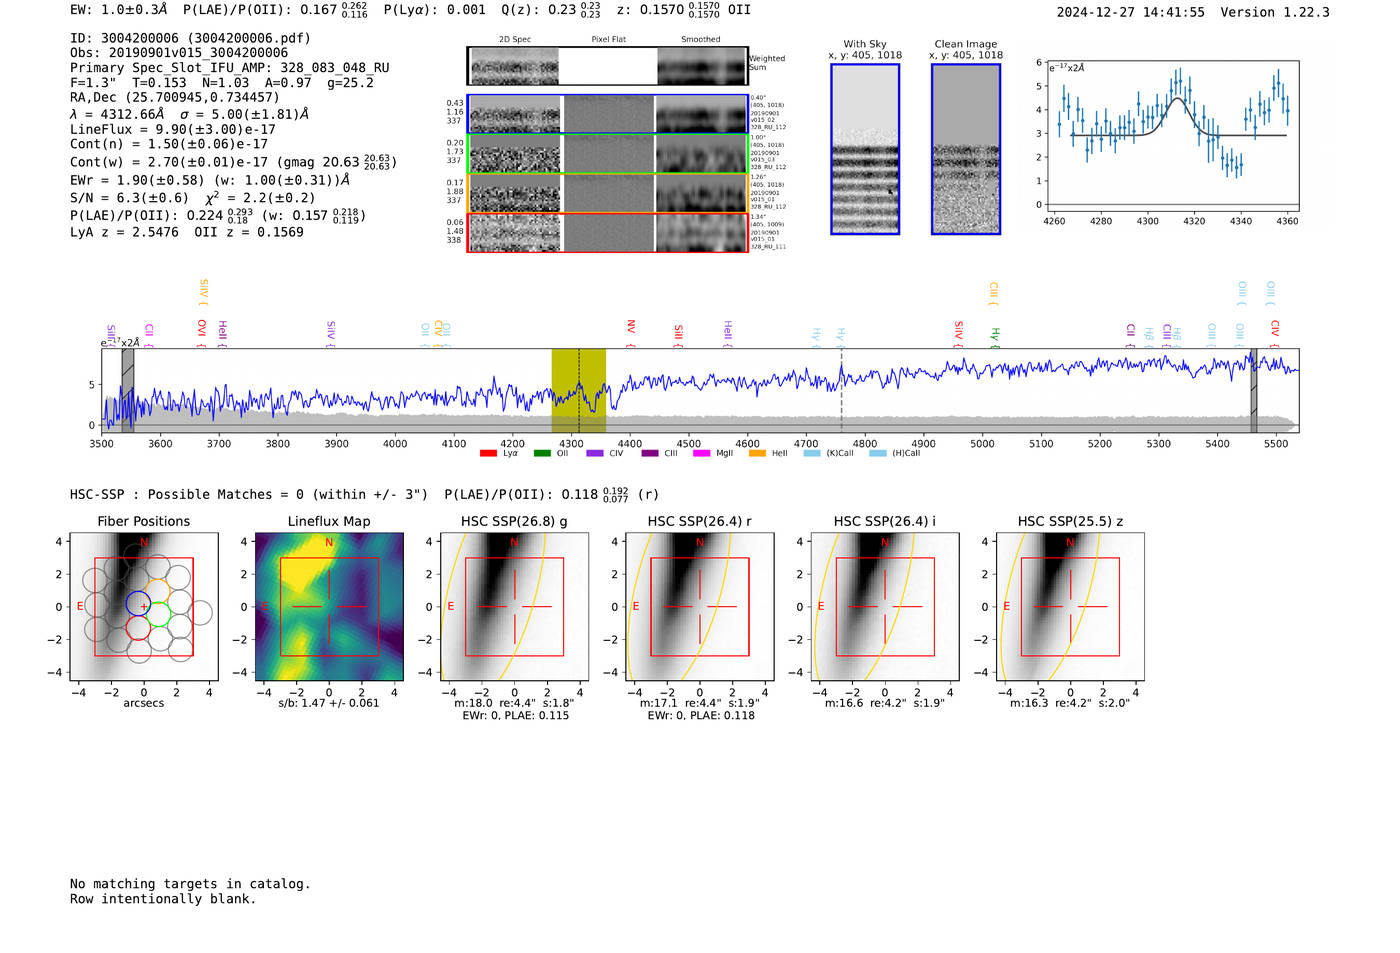Click the blue fiber circle

click(x=138, y=604)
